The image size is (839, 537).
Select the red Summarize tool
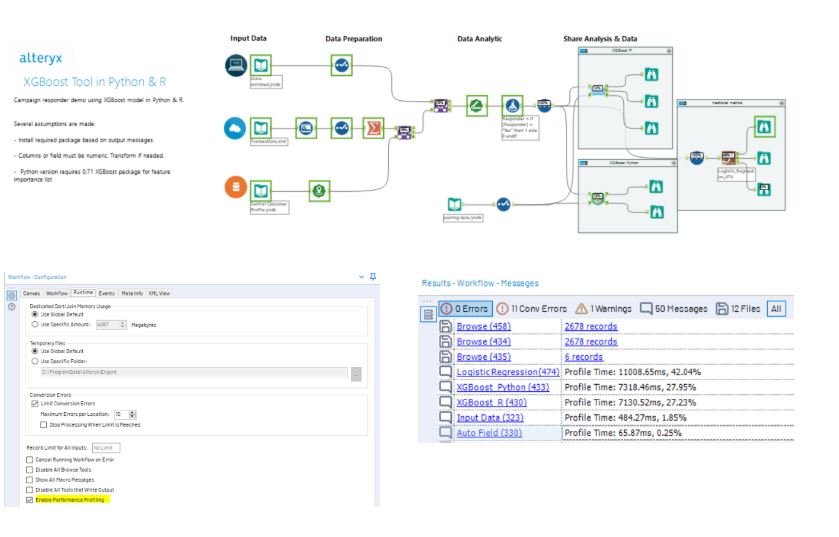373,128
